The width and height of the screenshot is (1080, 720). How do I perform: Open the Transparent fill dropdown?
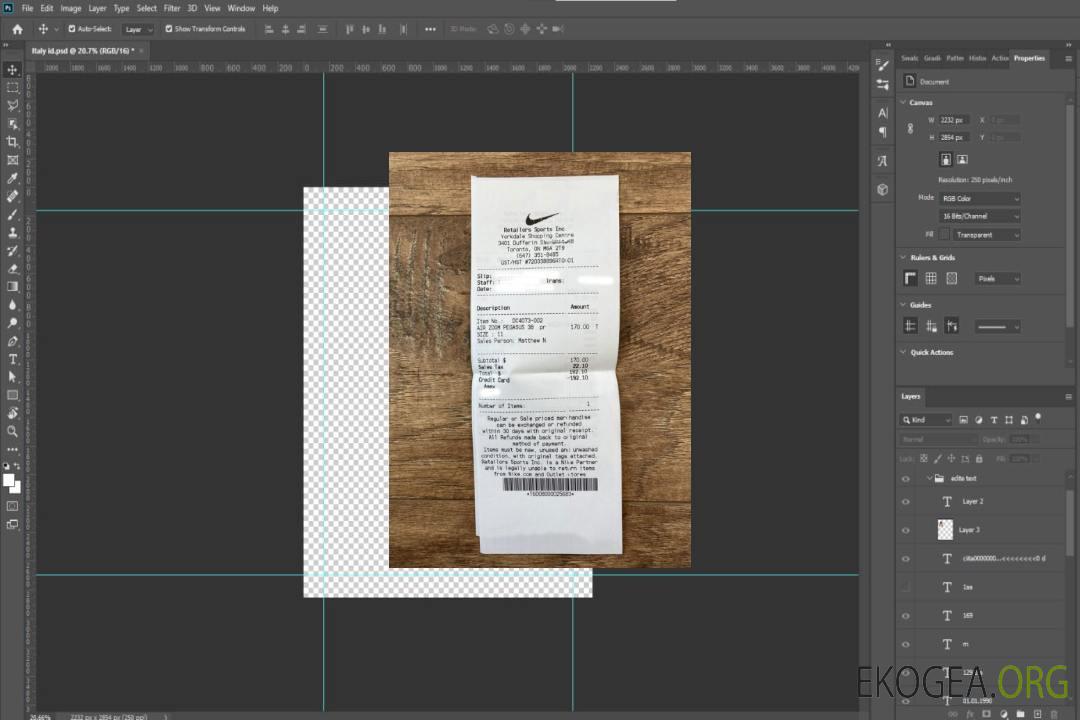click(x=986, y=235)
